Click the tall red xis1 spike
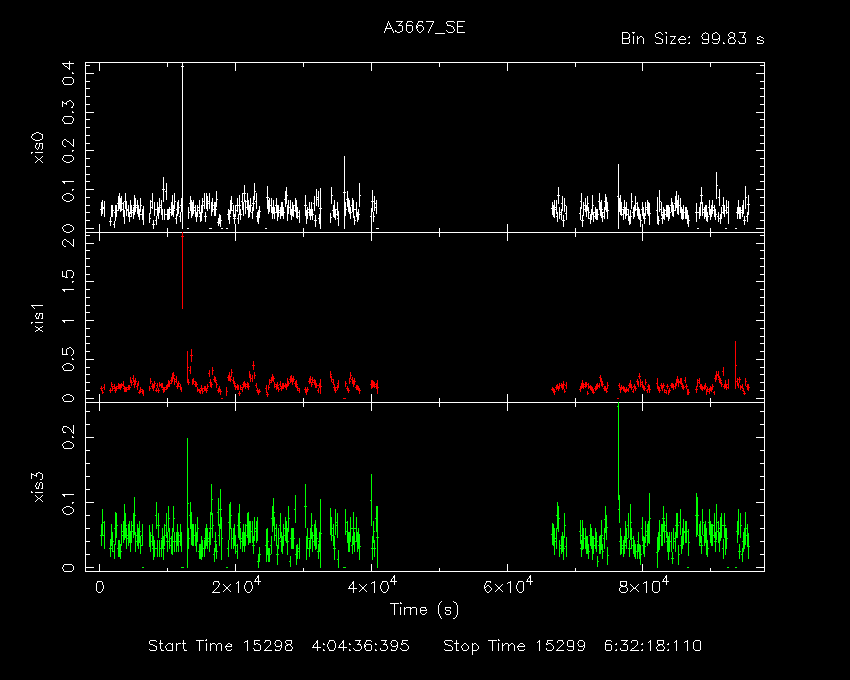 point(182,271)
